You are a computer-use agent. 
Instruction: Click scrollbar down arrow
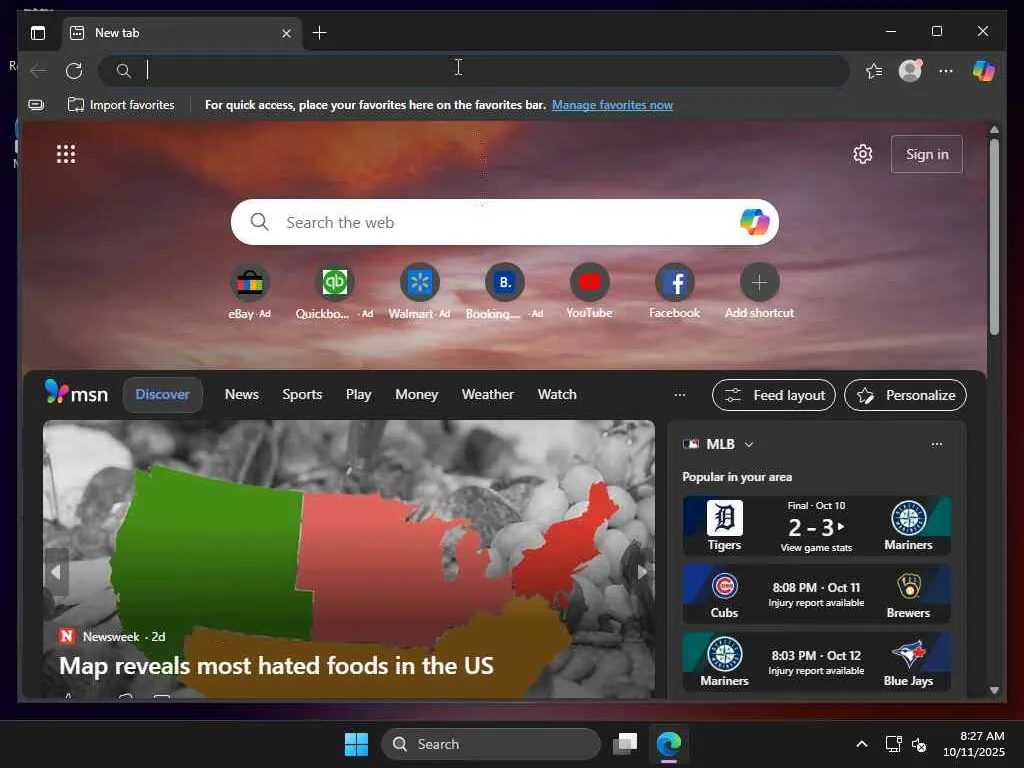click(994, 690)
